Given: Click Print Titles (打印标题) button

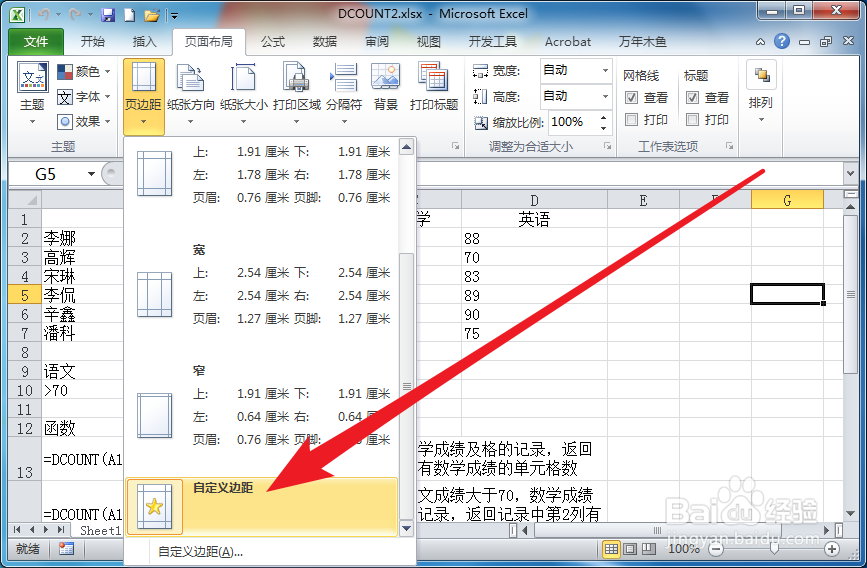Looking at the screenshot, I should [434, 87].
